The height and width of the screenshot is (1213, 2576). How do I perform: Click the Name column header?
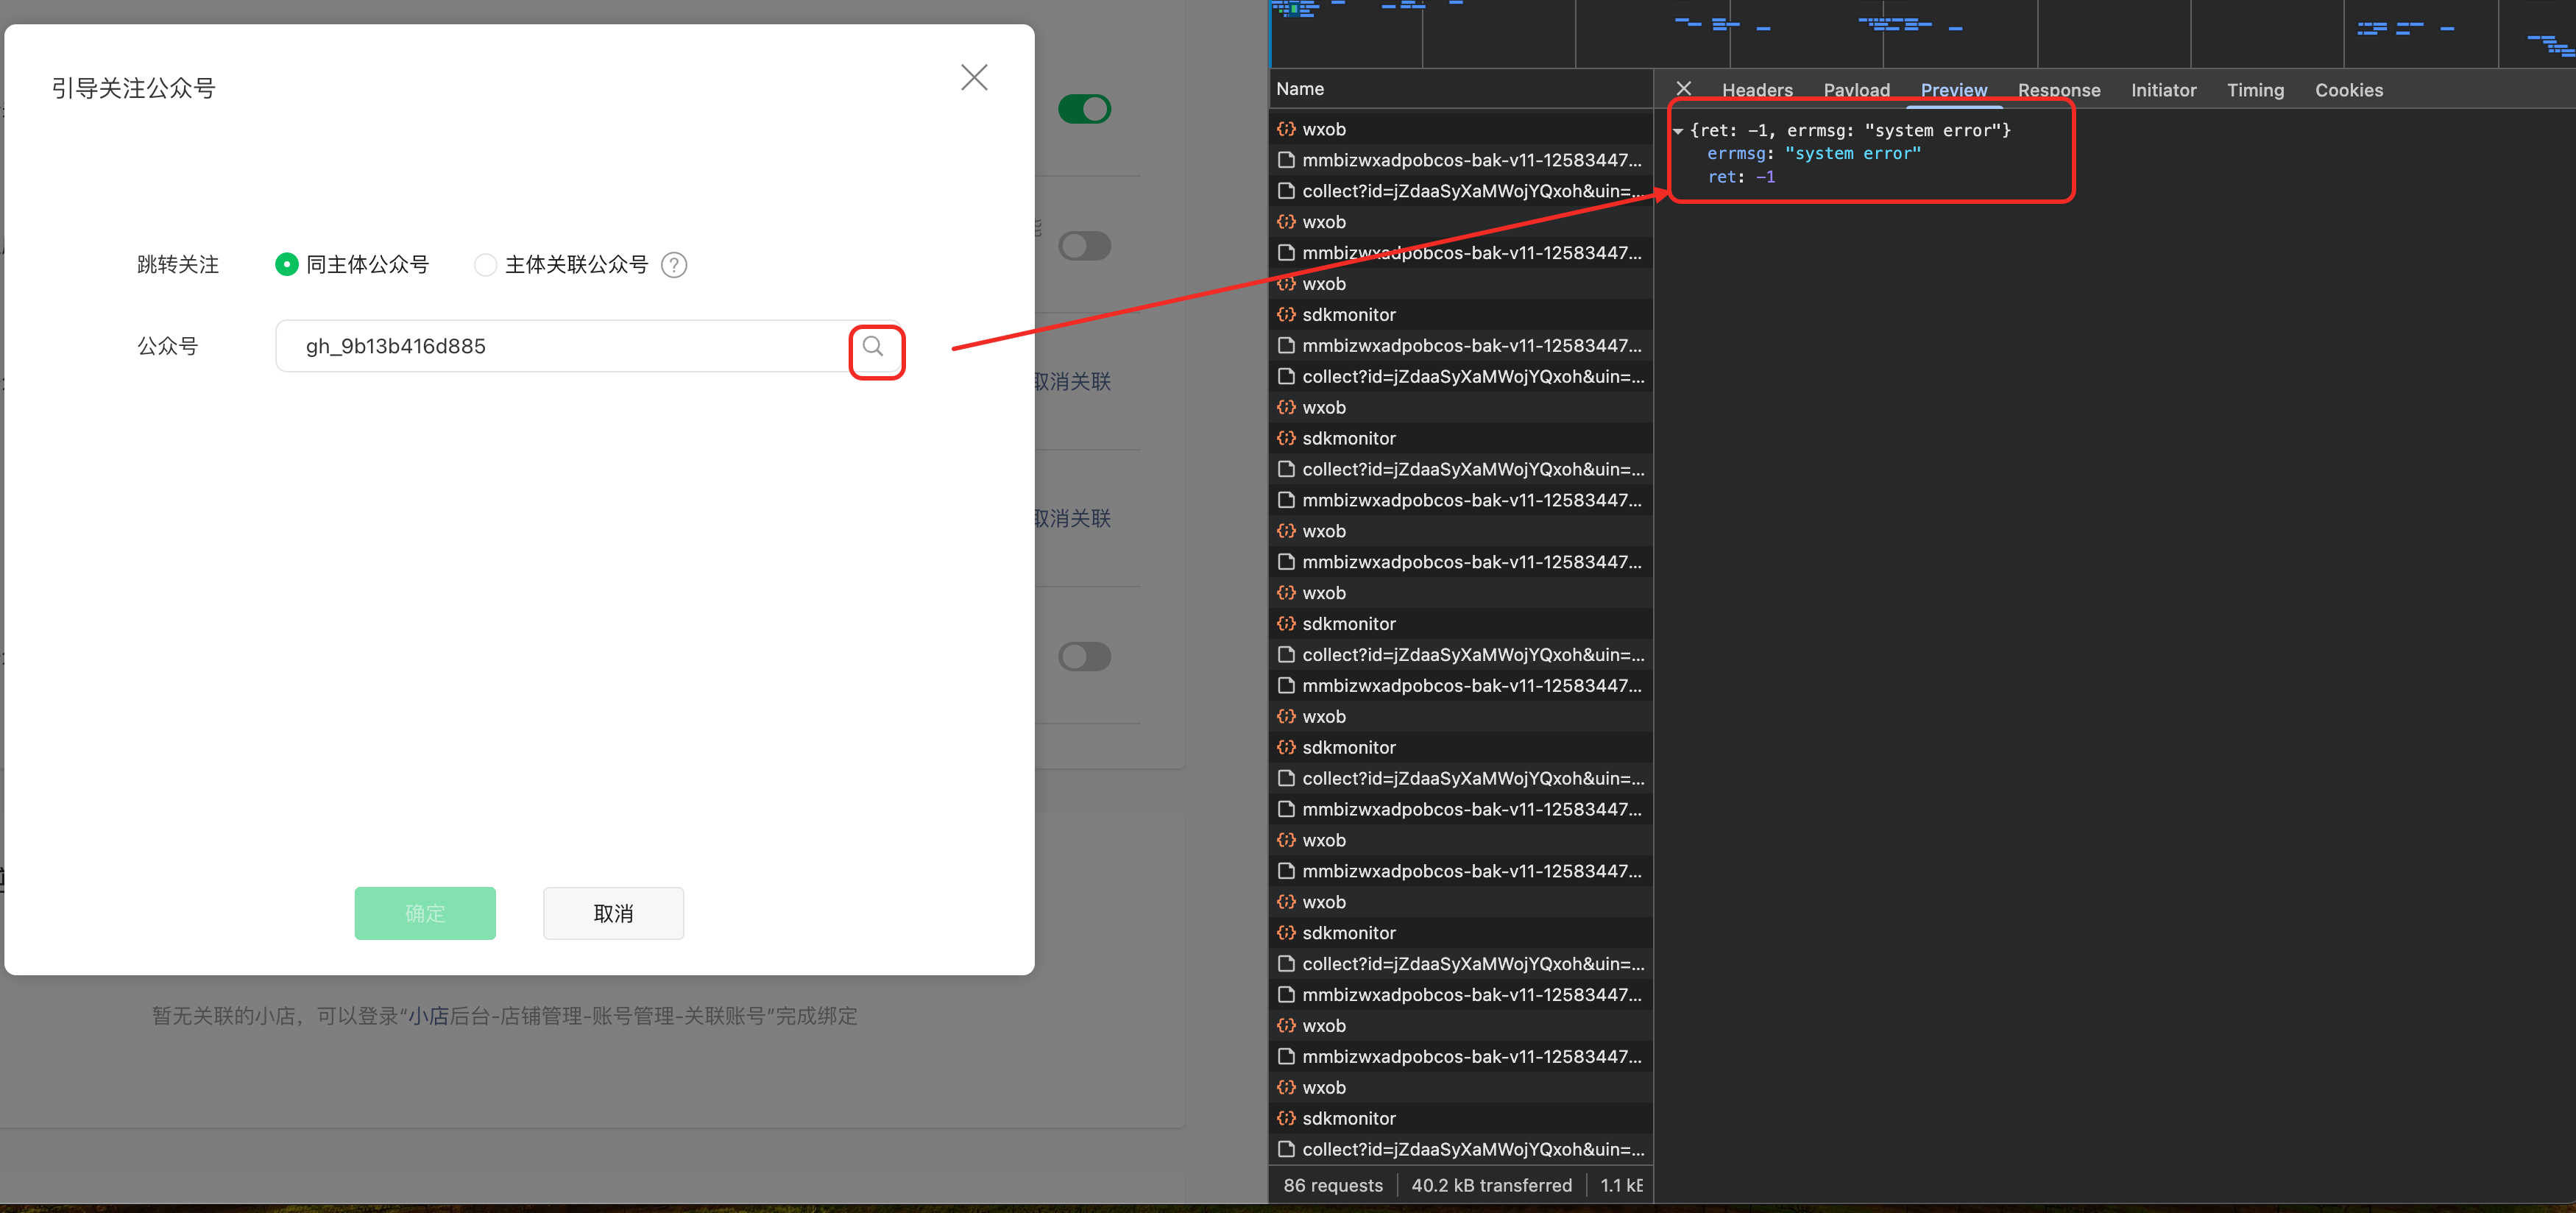point(1300,89)
